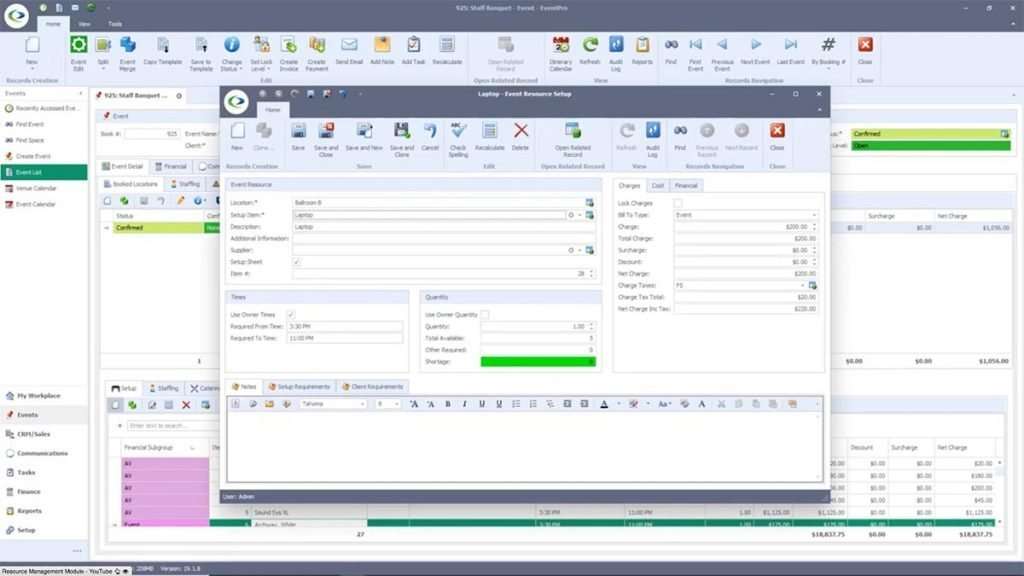
Task: Click Add Note in the main ribbon
Action: (x=382, y=51)
